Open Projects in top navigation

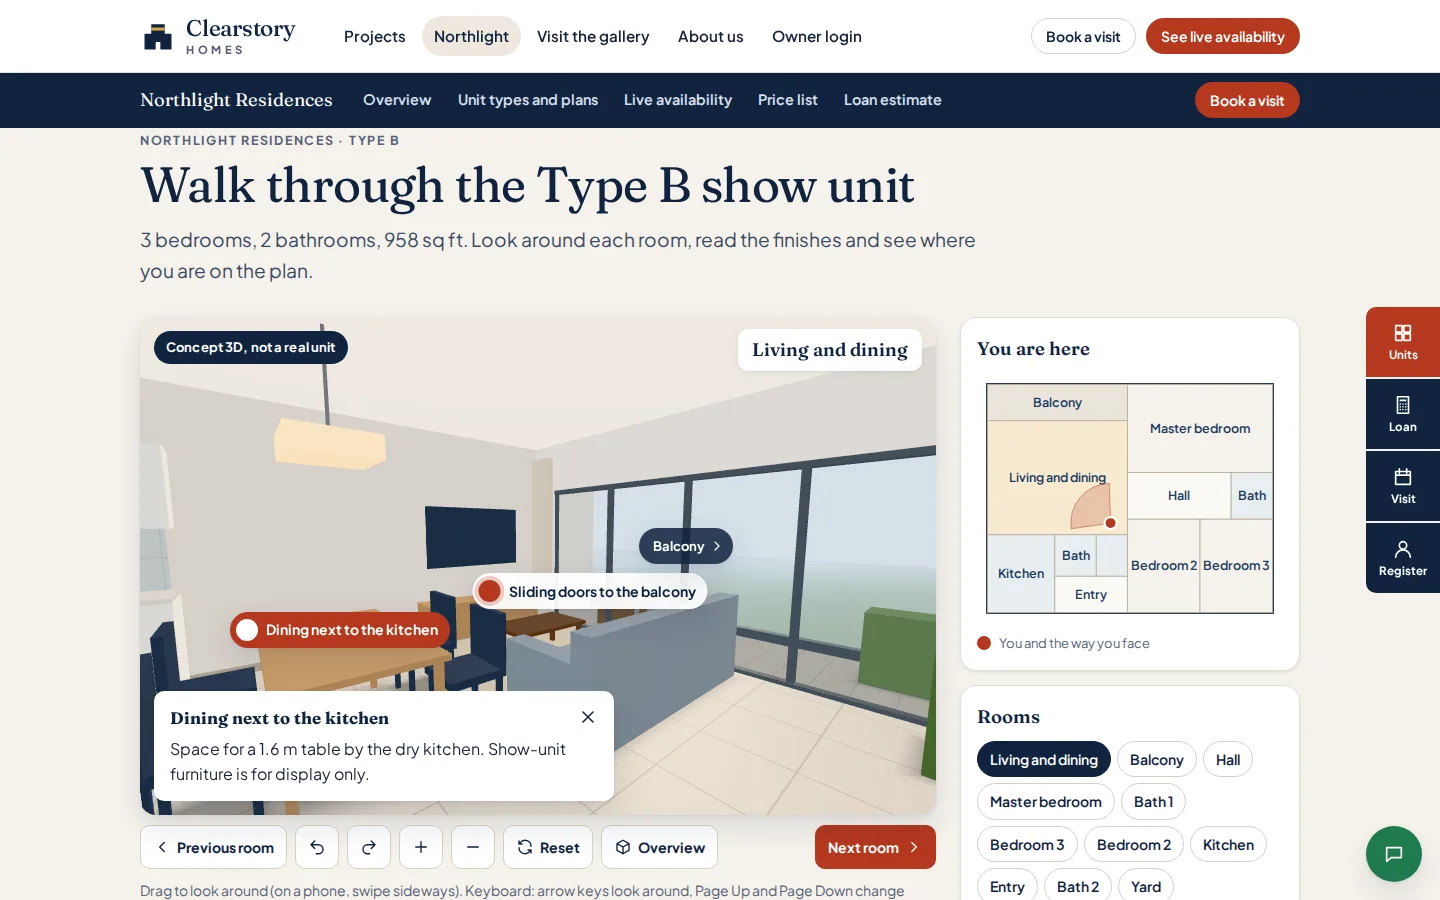[x=375, y=36]
